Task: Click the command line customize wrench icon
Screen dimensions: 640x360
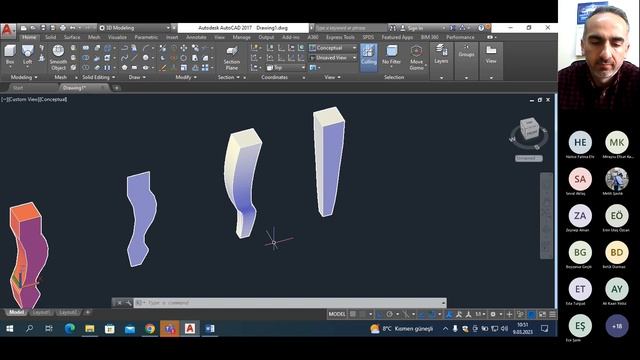Action: [x=128, y=303]
